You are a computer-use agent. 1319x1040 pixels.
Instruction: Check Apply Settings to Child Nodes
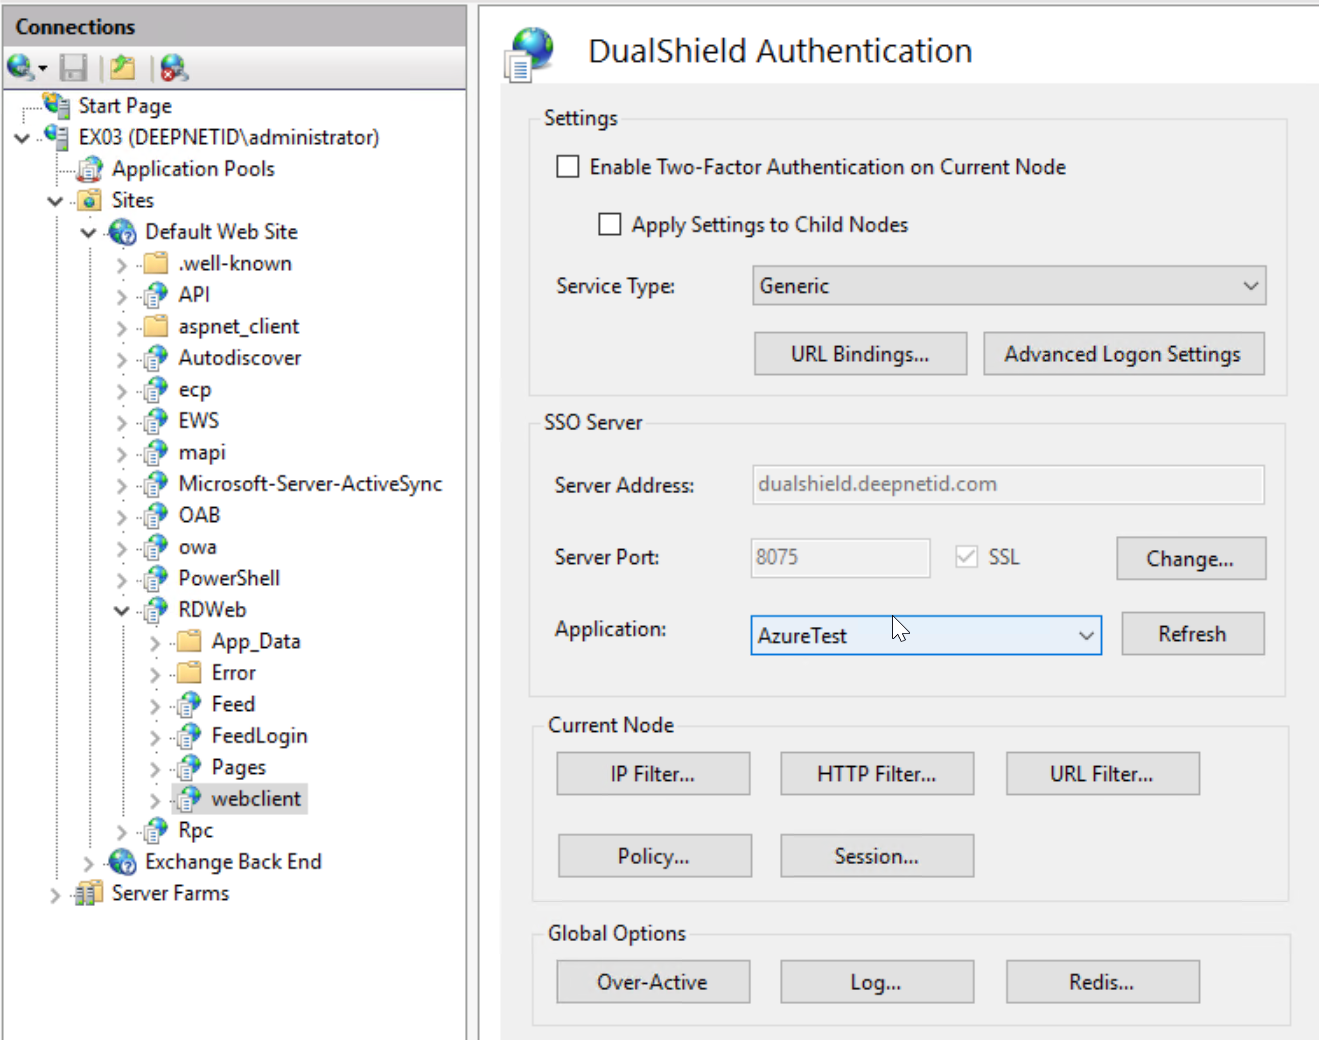tap(609, 224)
